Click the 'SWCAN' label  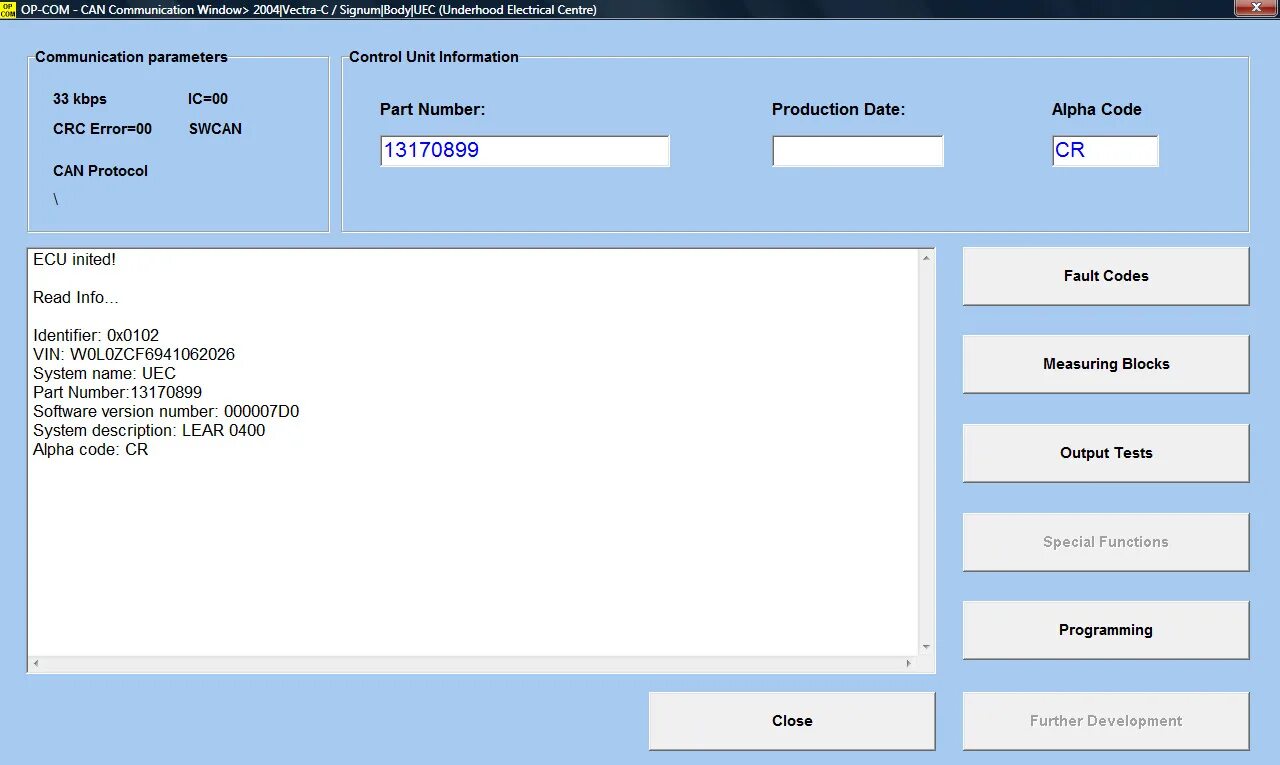click(215, 129)
